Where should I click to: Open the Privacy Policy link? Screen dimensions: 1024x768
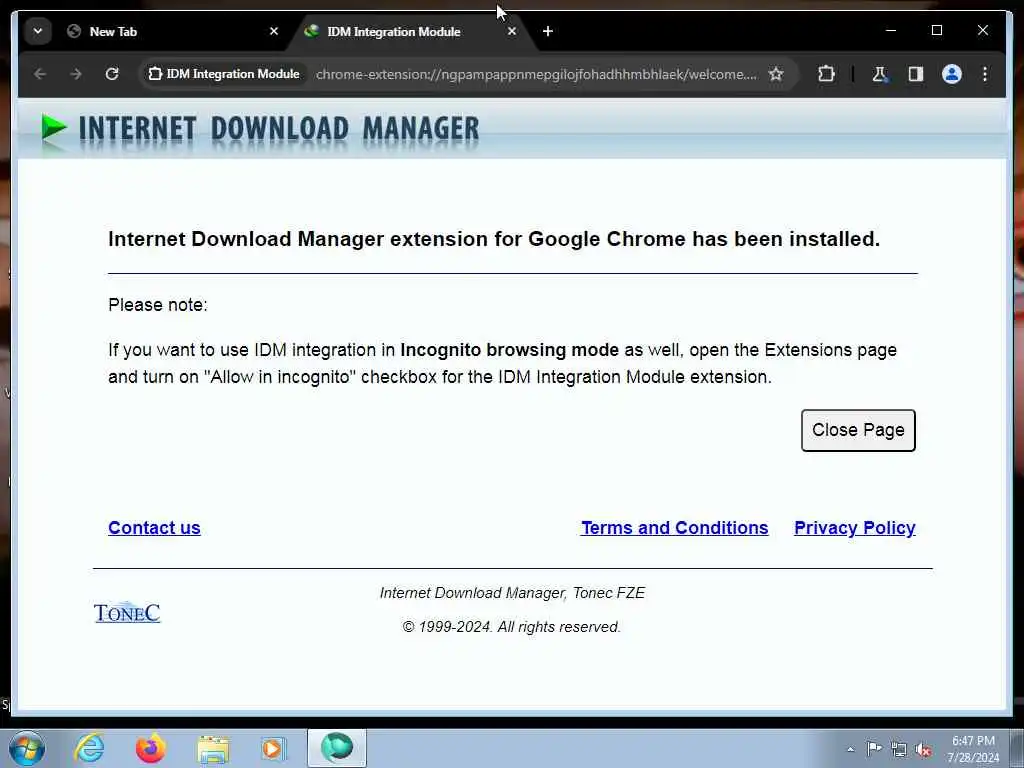[x=854, y=528]
